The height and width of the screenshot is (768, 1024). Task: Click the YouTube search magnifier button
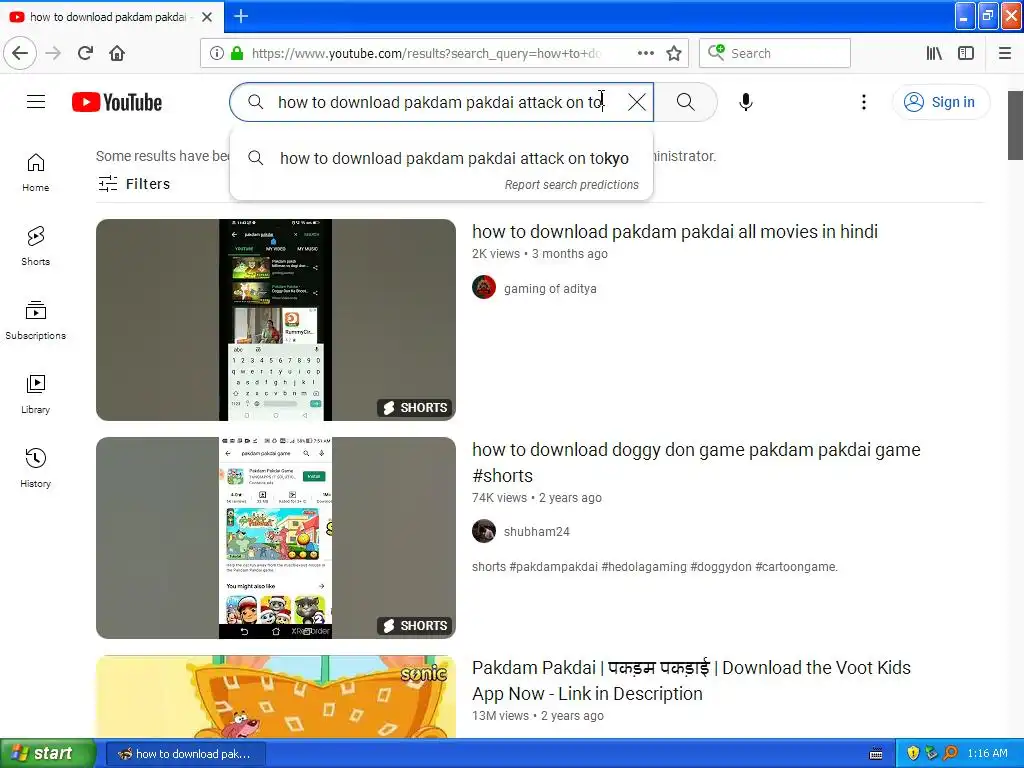pyautogui.click(x=686, y=102)
